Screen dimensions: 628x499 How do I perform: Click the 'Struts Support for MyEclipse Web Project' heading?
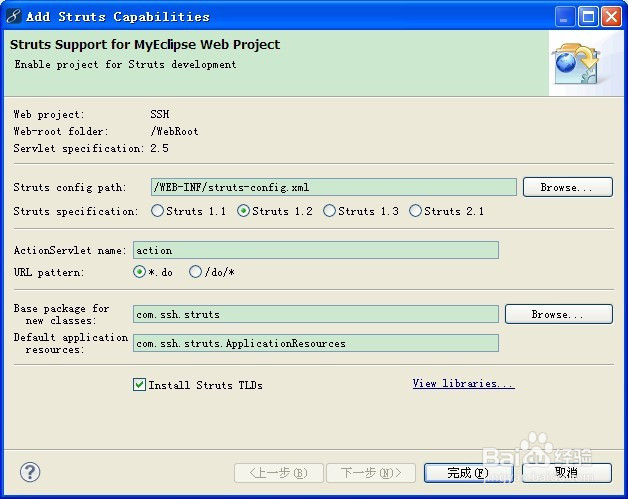click(x=145, y=44)
